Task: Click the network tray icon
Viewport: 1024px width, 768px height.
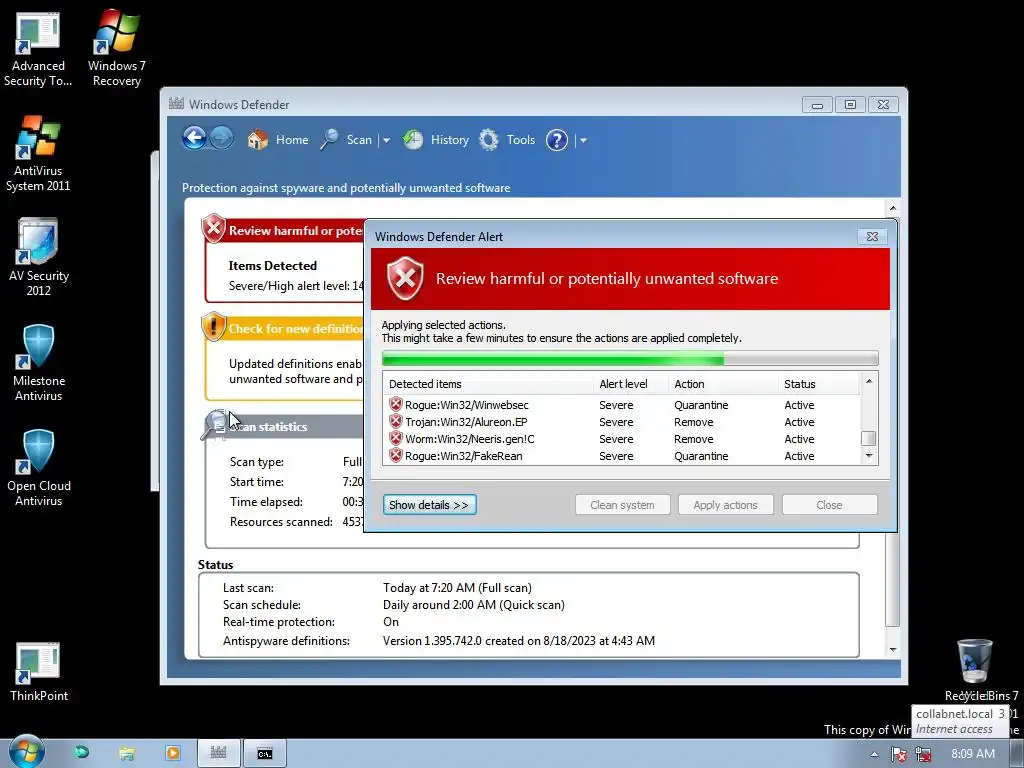Action: point(923,754)
